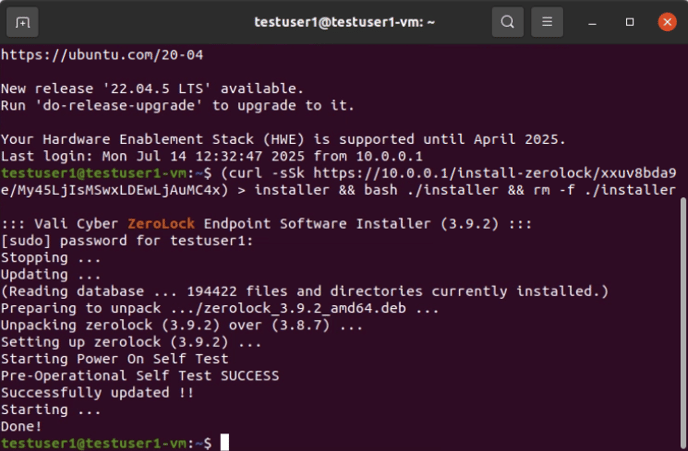The image size is (688, 451).
Task: Click the terminal vertical scrollbar
Action: 683,324
